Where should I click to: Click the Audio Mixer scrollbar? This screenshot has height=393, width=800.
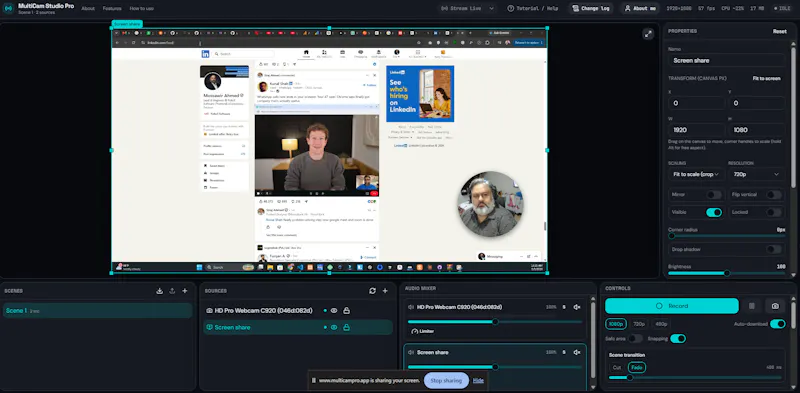(x=592, y=340)
